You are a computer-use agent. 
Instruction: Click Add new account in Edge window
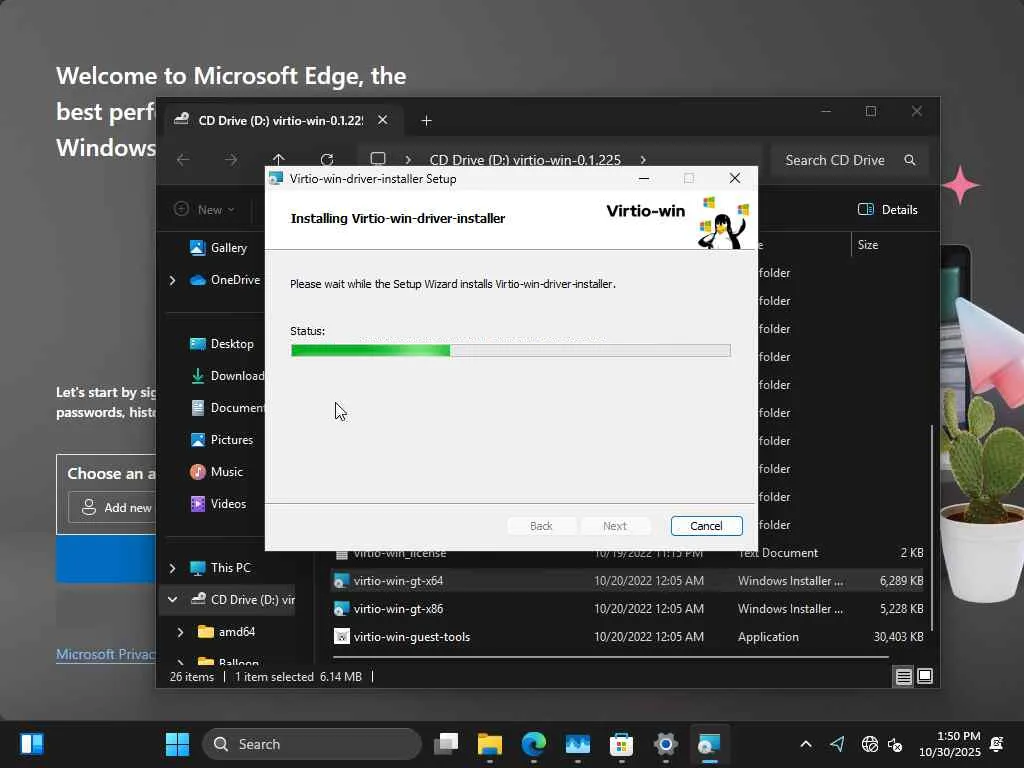pos(112,507)
